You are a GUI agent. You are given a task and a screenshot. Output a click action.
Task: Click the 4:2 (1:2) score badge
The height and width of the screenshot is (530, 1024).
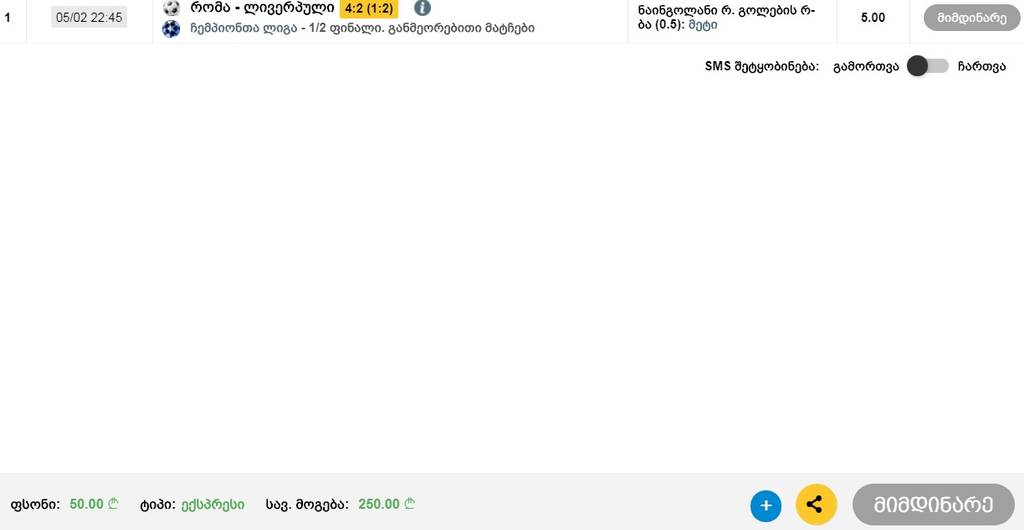tap(369, 8)
